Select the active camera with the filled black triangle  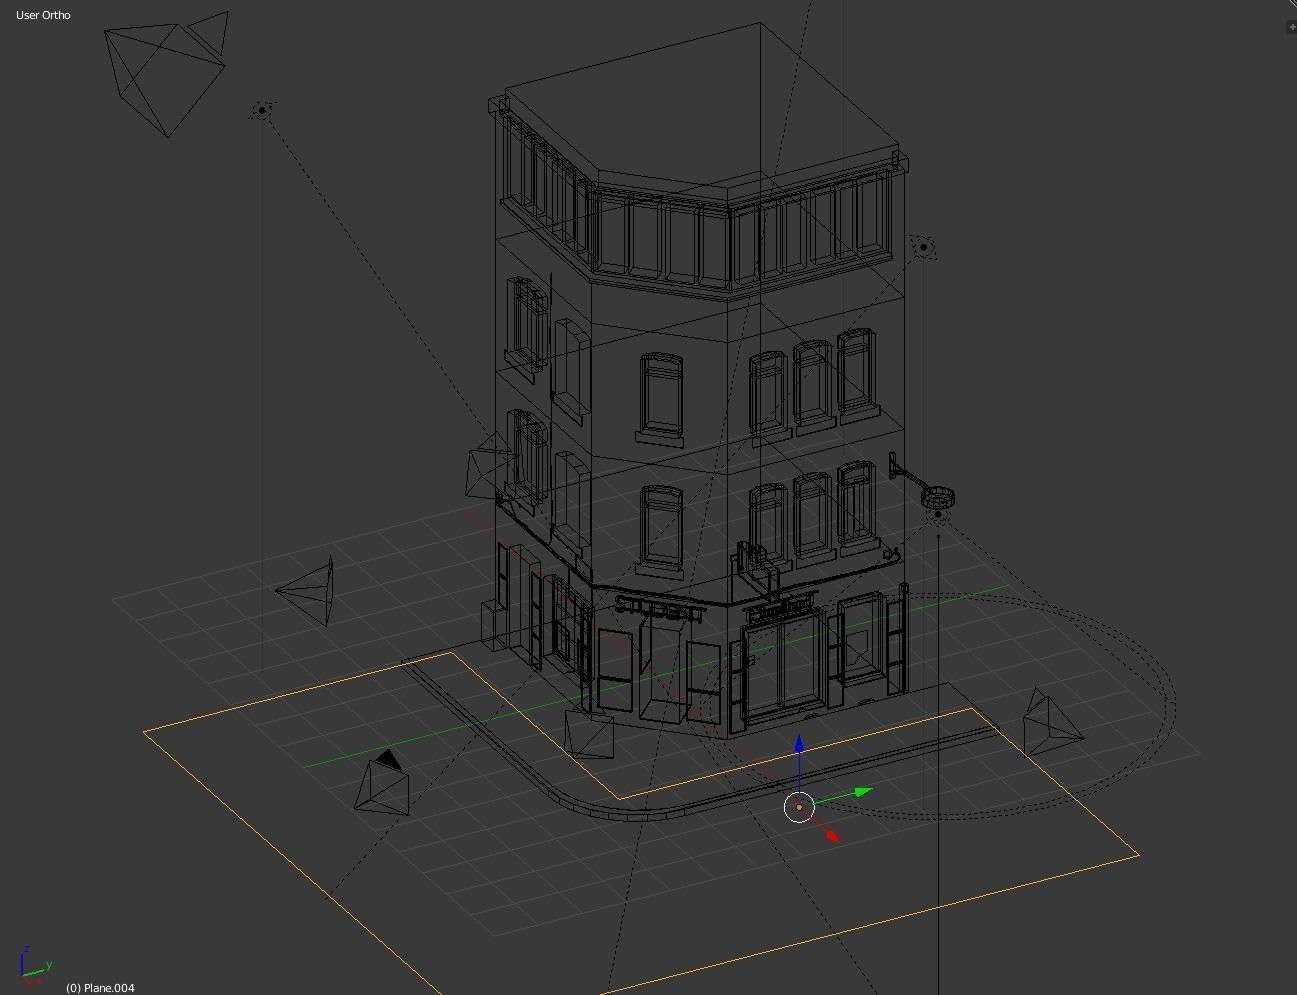coord(382,783)
